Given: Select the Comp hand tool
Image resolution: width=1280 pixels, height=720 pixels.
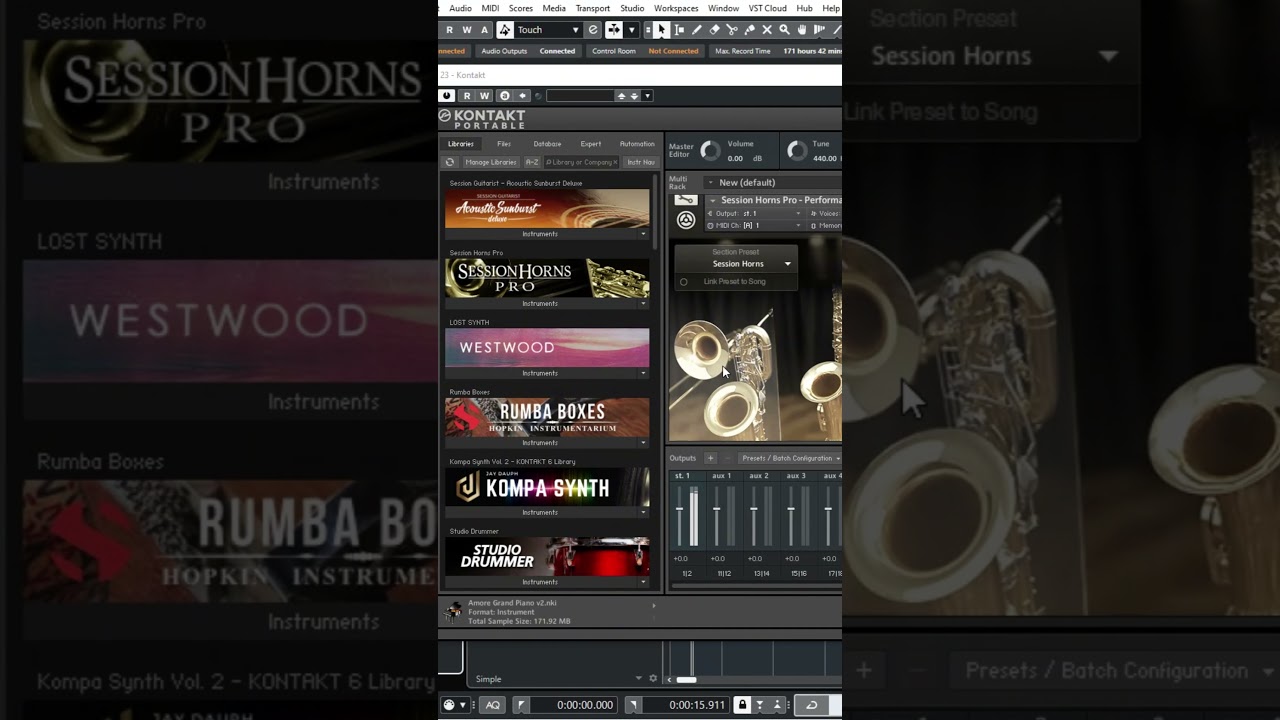Looking at the screenshot, I should [x=802, y=30].
